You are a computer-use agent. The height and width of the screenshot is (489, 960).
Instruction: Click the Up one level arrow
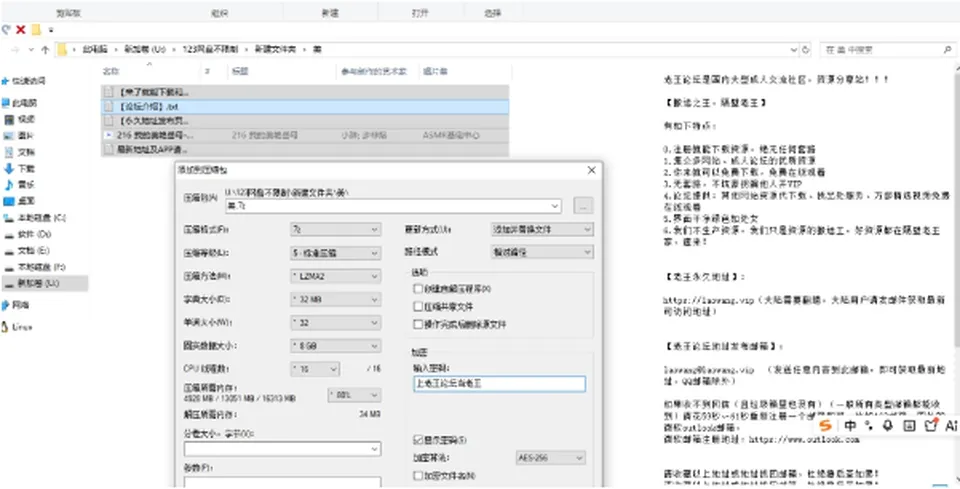point(45,50)
